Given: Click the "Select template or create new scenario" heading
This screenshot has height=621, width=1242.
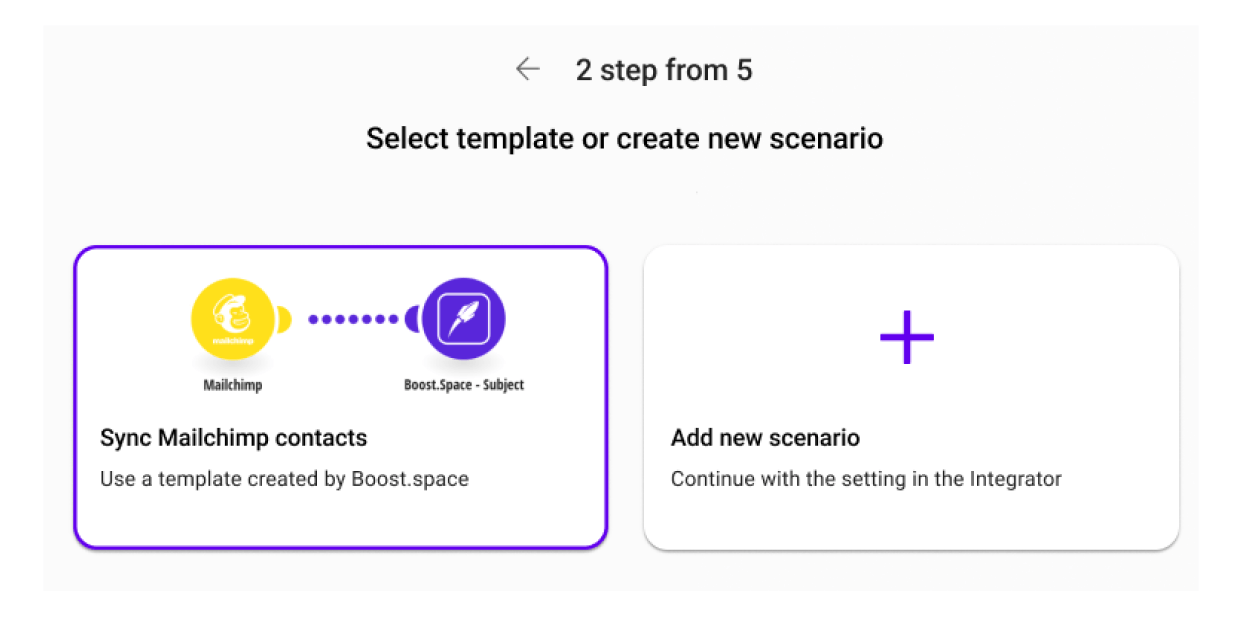Looking at the screenshot, I should coord(624,138).
